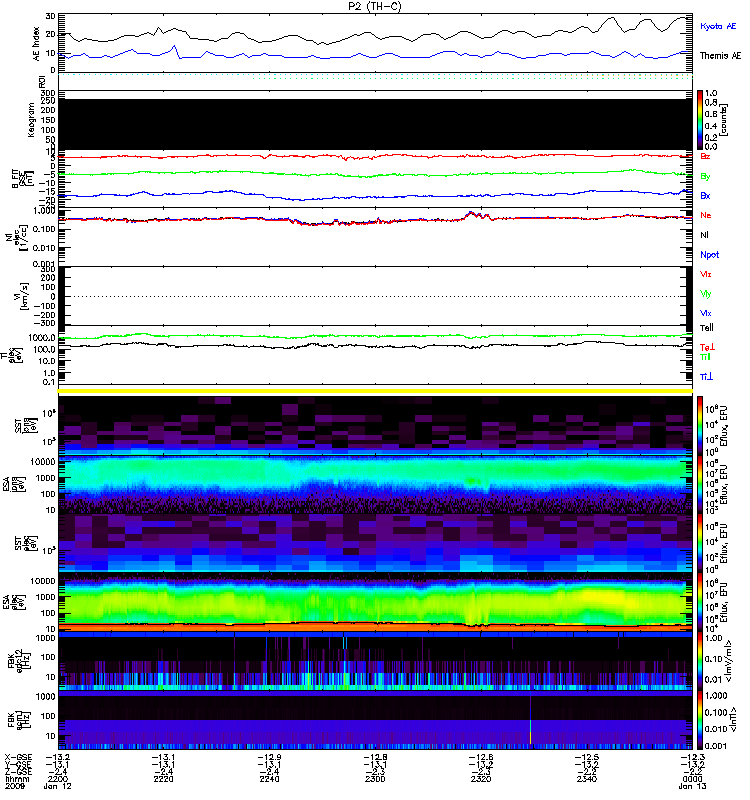Screen dimensions: 750x800
Task: Click the [counts] color bar unit label
Action: point(724,120)
